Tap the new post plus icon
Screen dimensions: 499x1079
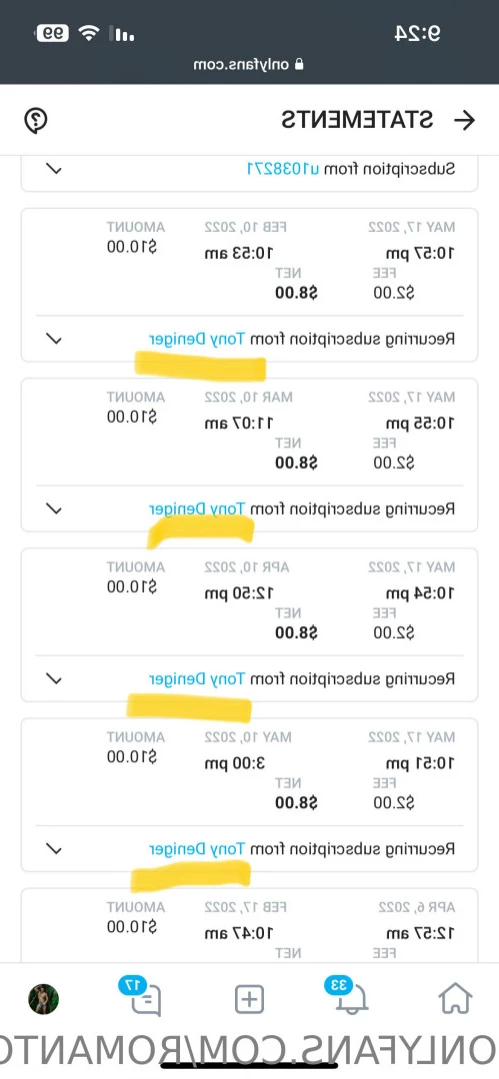point(249,999)
